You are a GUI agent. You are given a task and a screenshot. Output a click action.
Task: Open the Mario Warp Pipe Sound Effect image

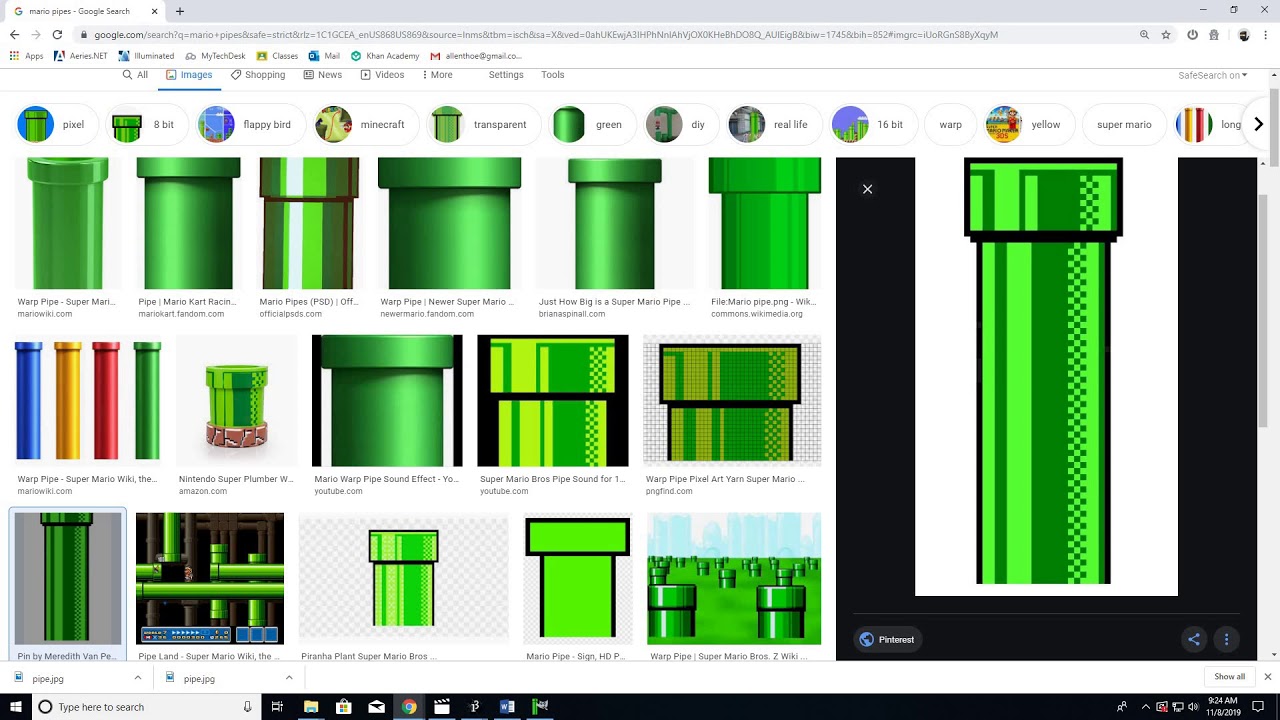387,401
